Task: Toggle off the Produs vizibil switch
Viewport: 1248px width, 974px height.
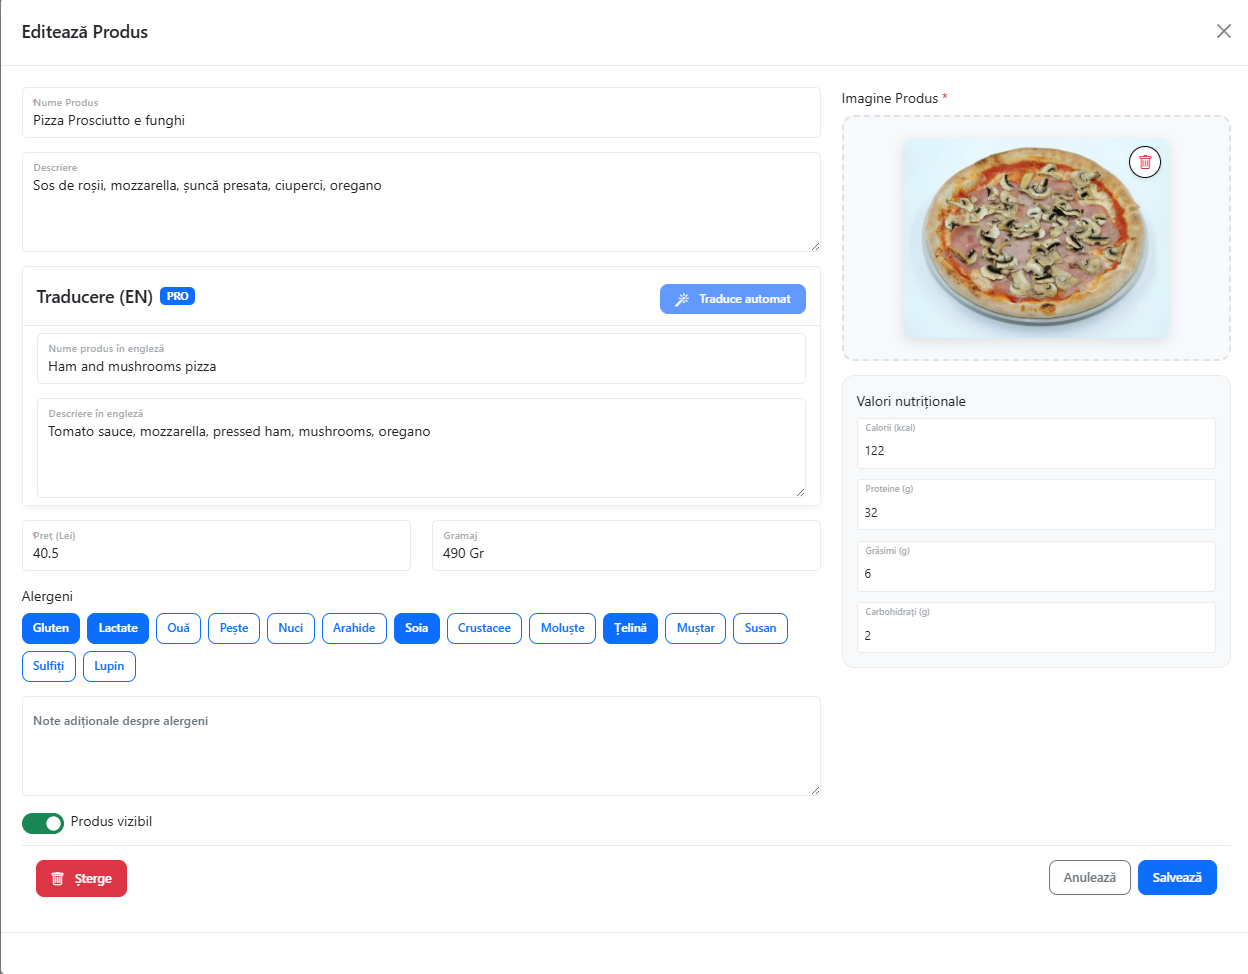Action: point(42,822)
